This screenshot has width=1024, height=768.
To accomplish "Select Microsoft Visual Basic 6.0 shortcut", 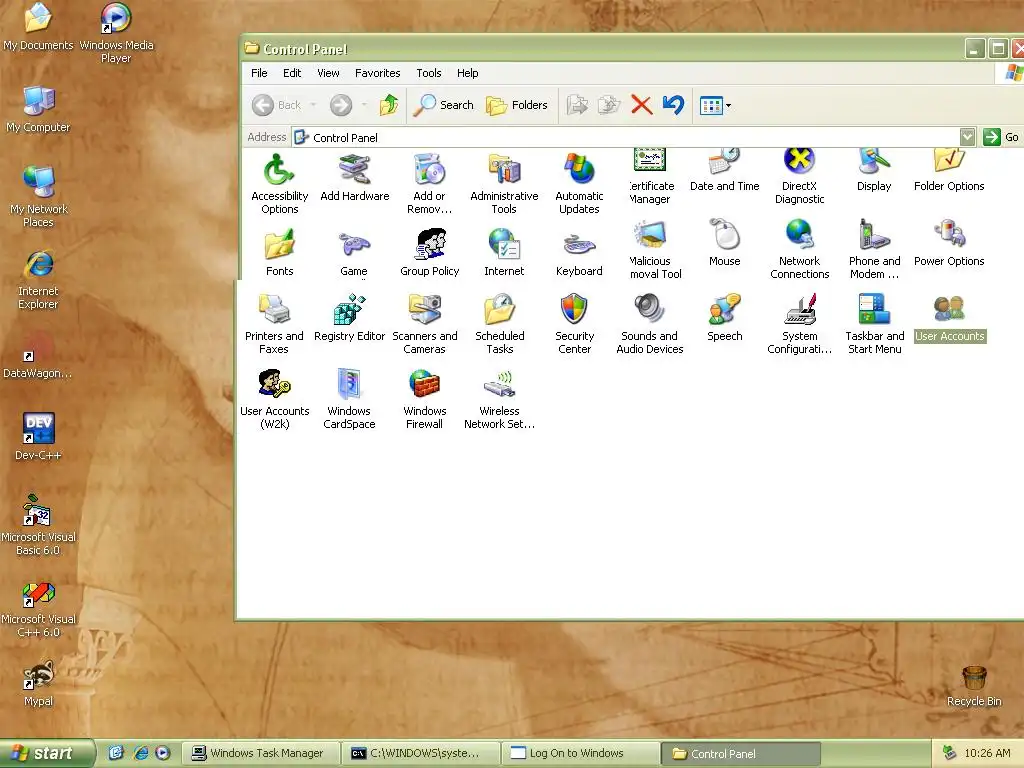I will [38, 525].
